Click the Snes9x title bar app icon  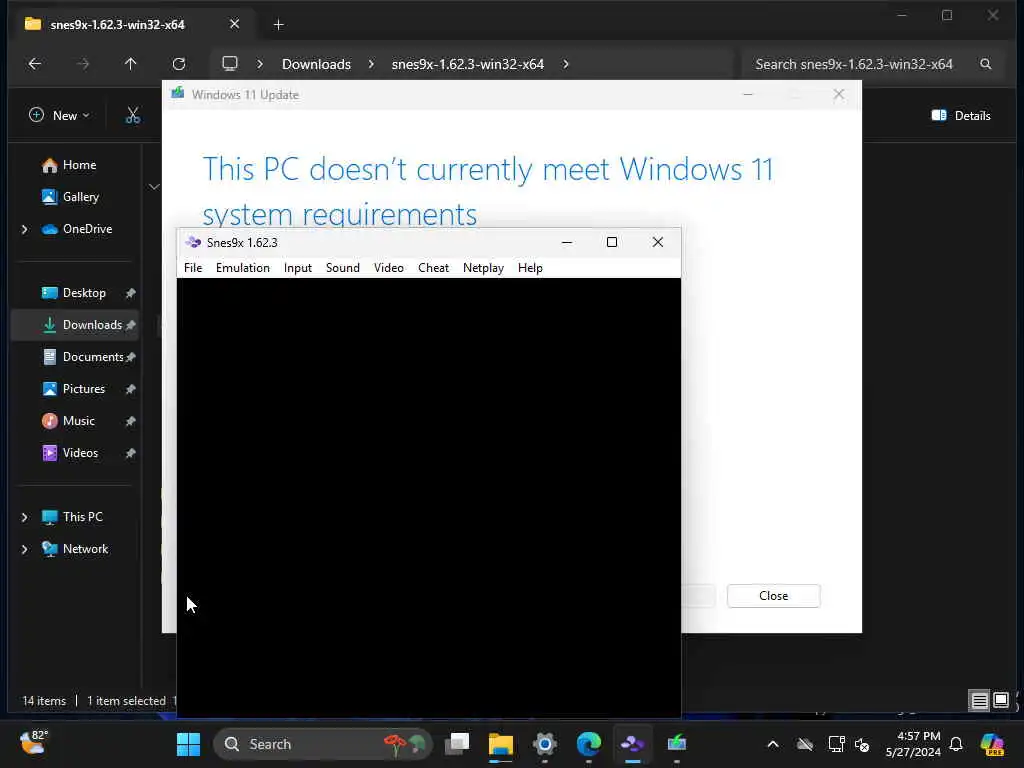(193, 242)
